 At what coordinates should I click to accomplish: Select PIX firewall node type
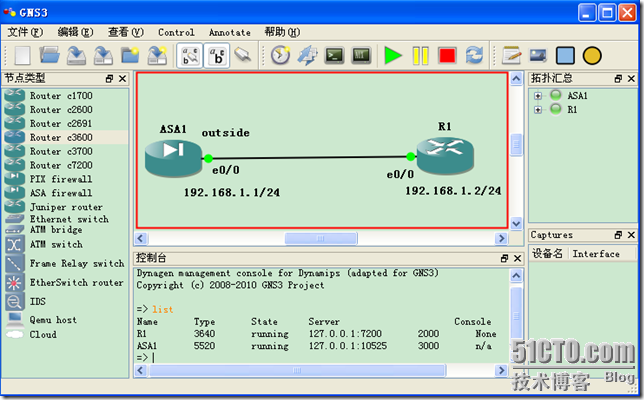coord(65,179)
